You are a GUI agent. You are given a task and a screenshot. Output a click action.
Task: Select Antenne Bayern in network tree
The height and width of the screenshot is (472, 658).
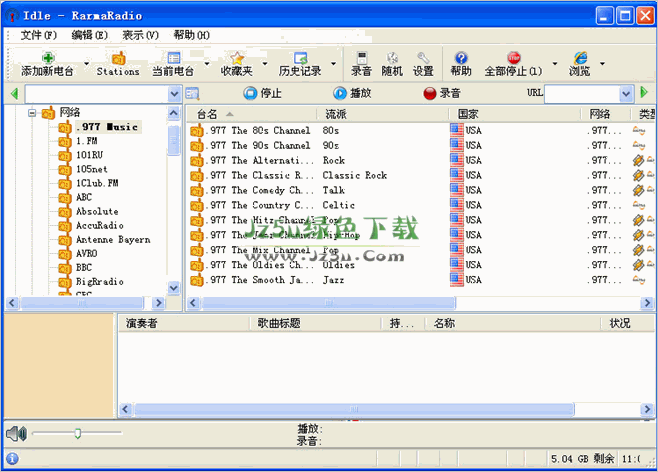(113, 240)
